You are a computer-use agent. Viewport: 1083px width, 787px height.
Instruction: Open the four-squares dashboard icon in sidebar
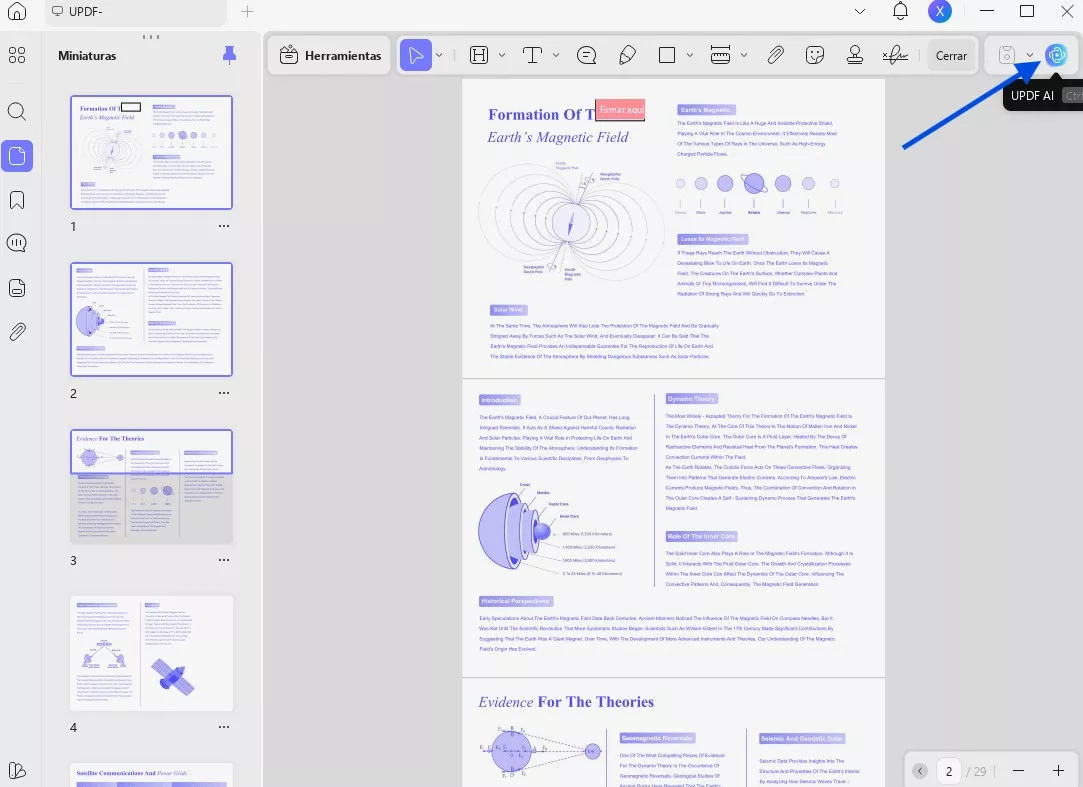tap(17, 55)
